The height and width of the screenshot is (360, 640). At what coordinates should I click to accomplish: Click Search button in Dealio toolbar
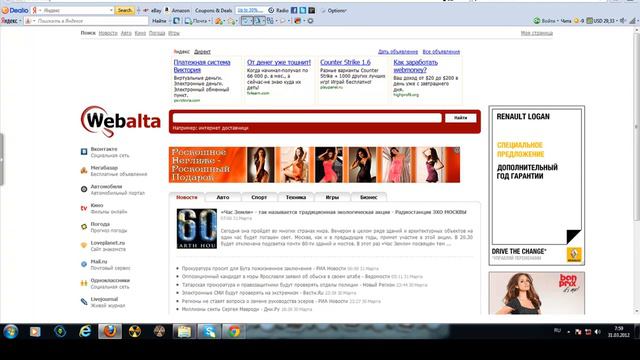pyautogui.click(x=124, y=10)
